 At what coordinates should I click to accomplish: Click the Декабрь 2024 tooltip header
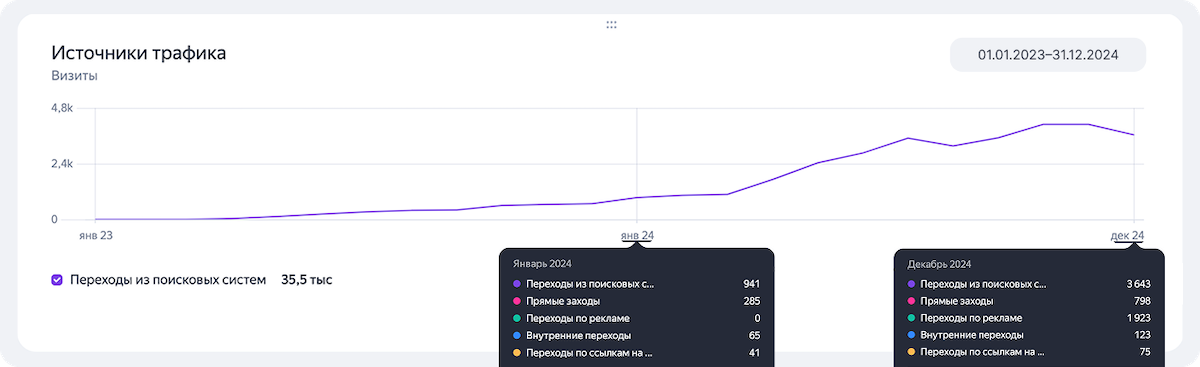(939, 264)
